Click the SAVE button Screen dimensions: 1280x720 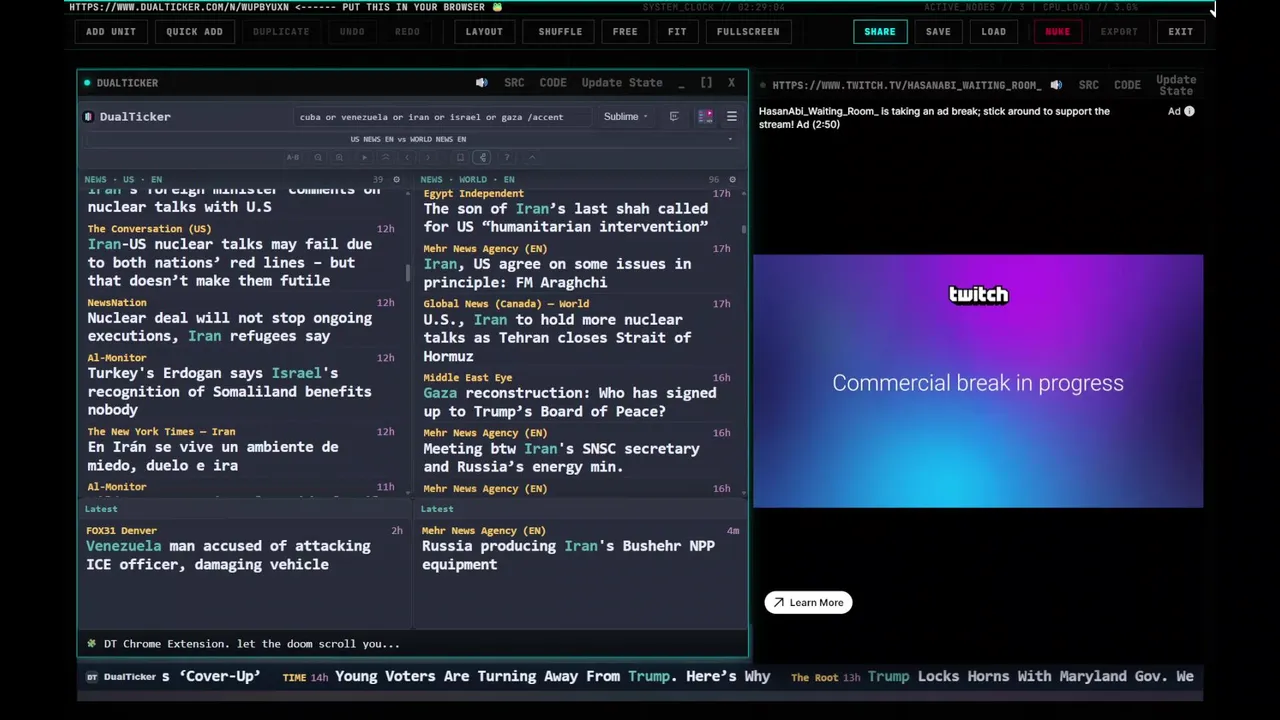[x=938, y=31]
